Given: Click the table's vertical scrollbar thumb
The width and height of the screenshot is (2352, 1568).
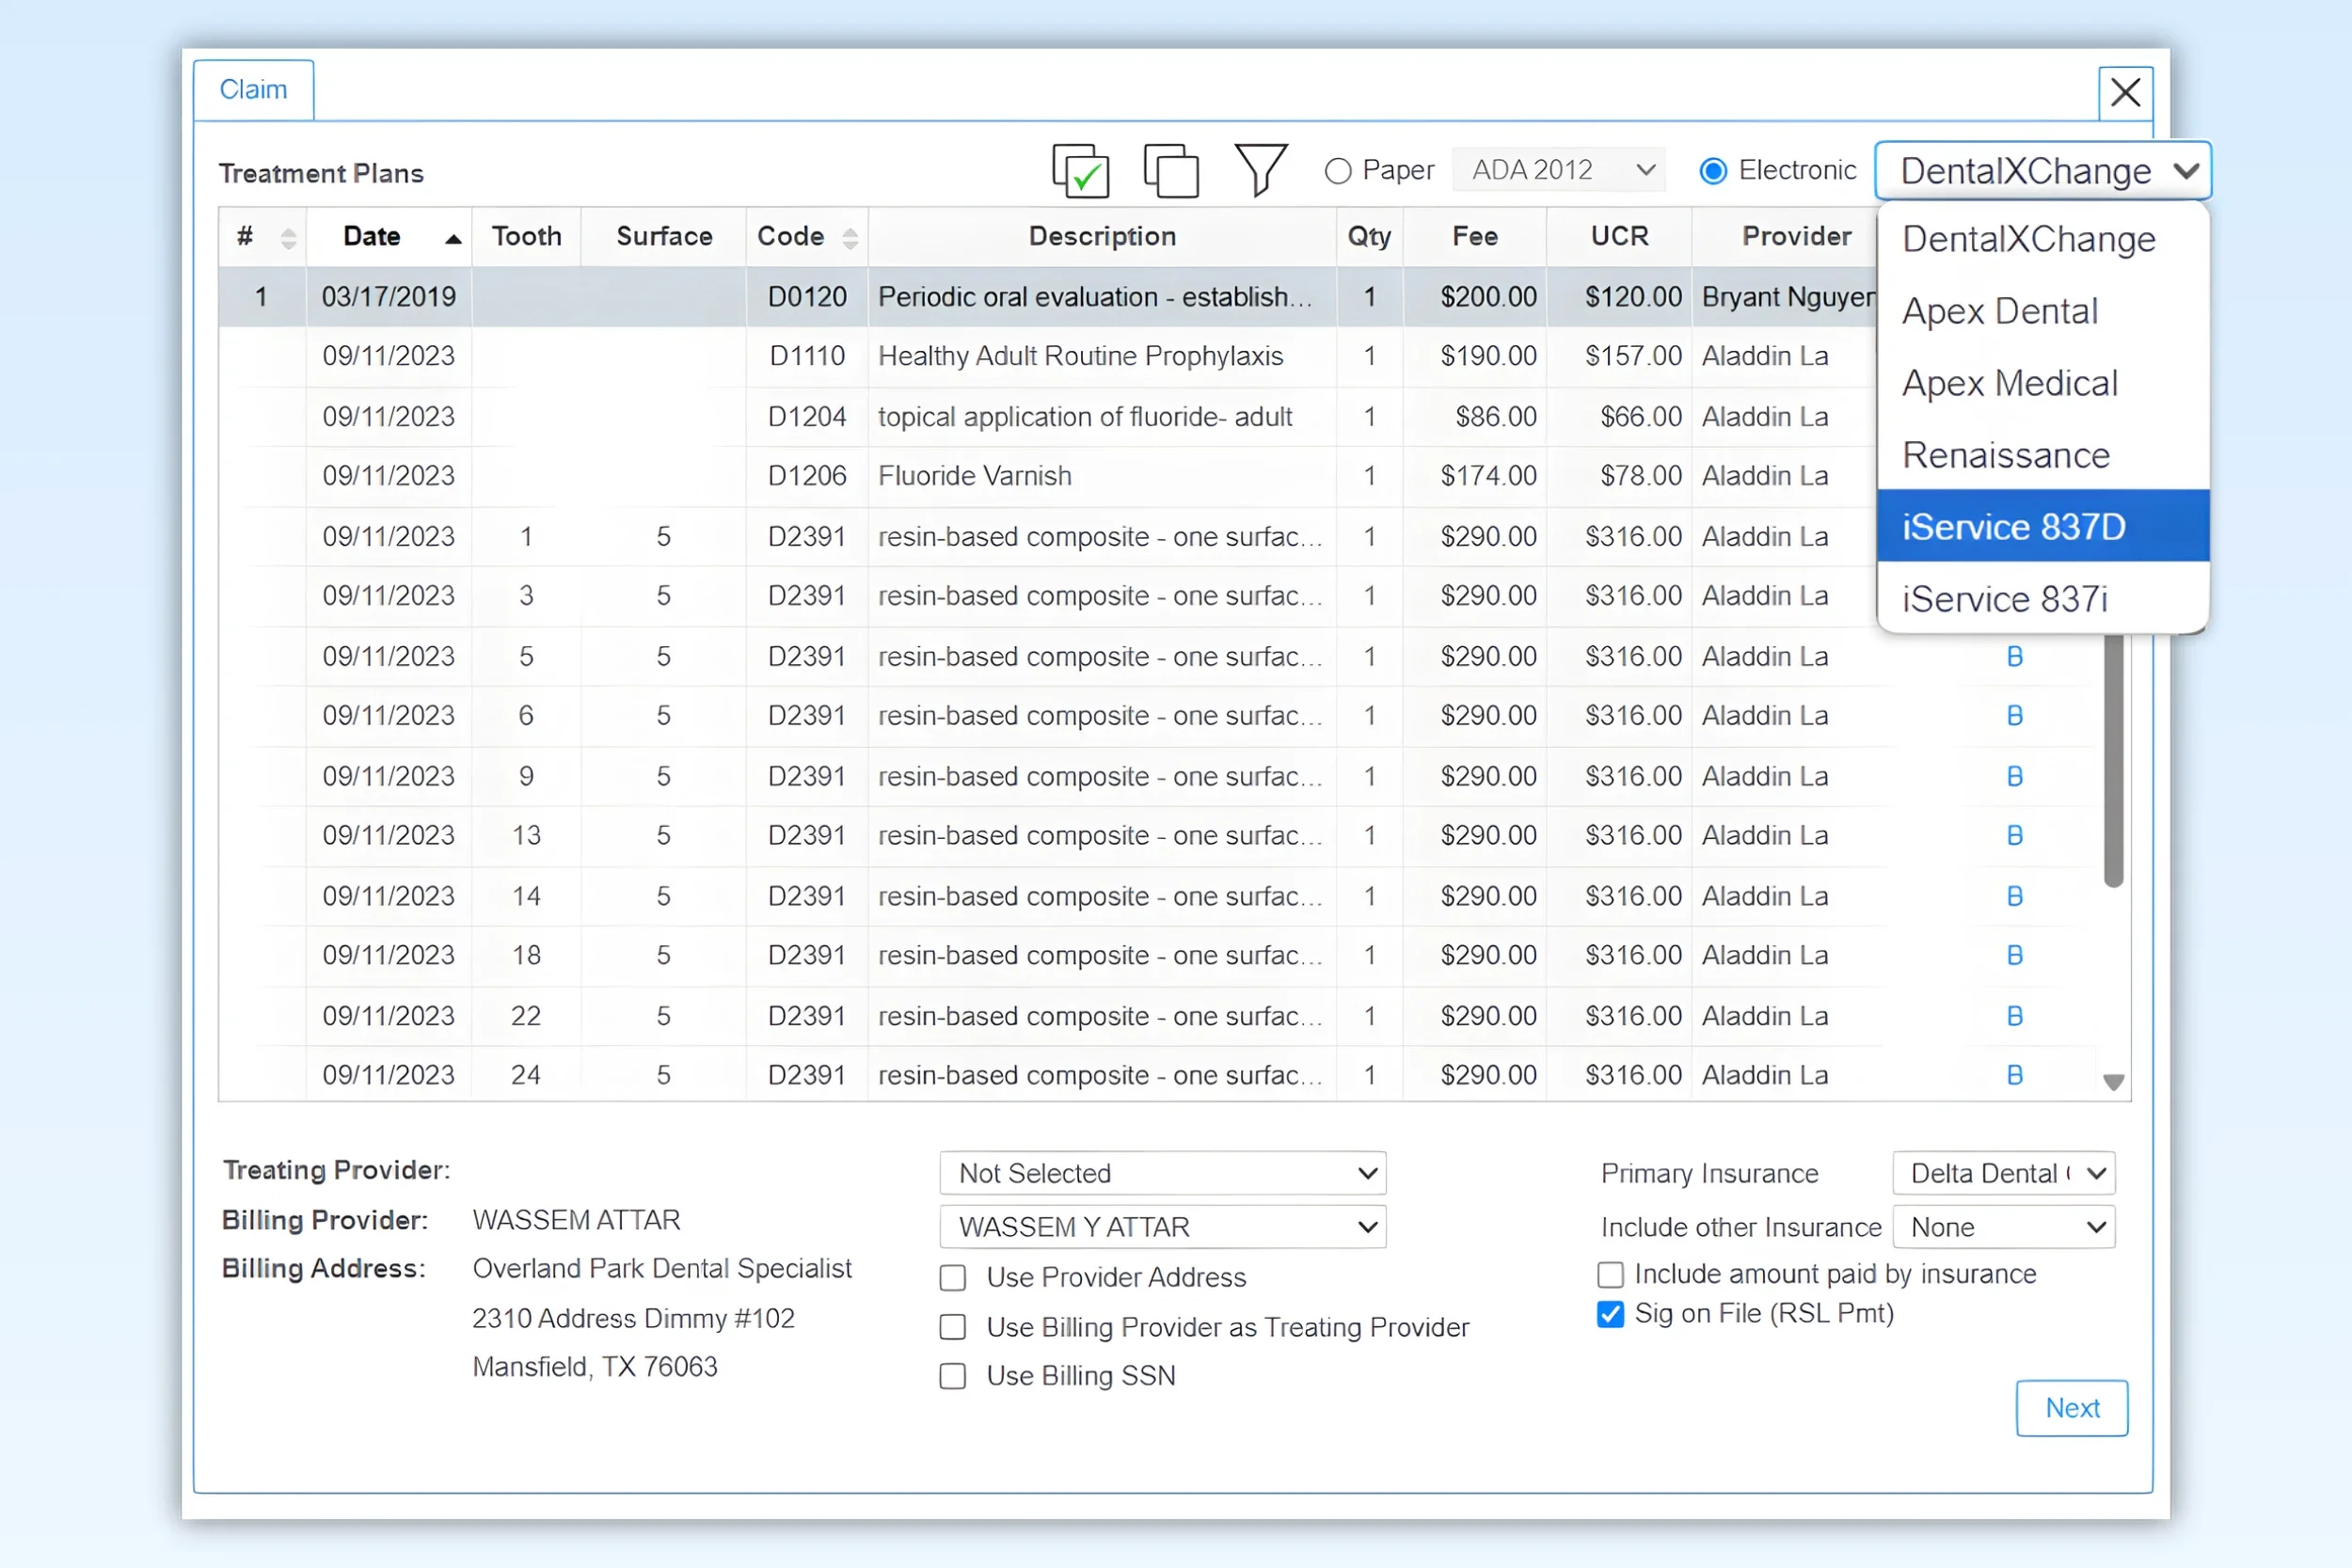Looking at the screenshot, I should coord(2113,760).
